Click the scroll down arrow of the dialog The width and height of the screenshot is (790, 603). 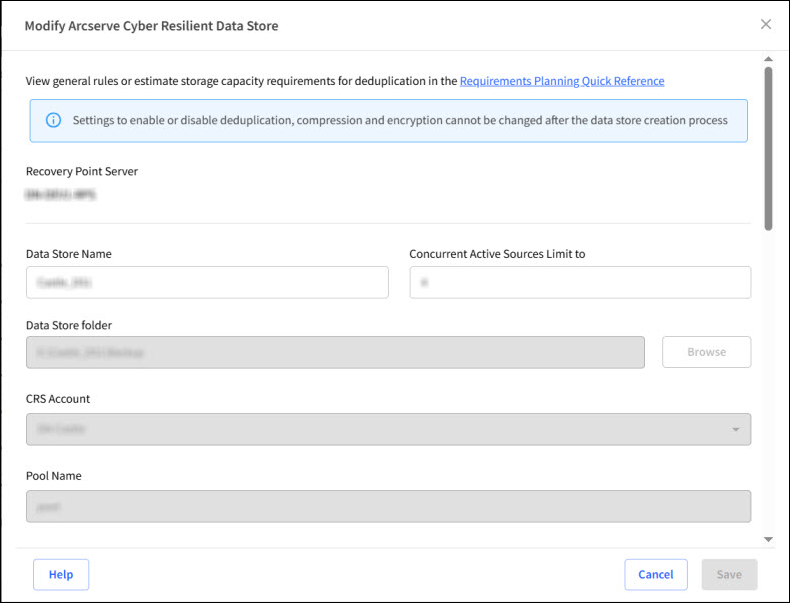pyautogui.click(x=768, y=540)
